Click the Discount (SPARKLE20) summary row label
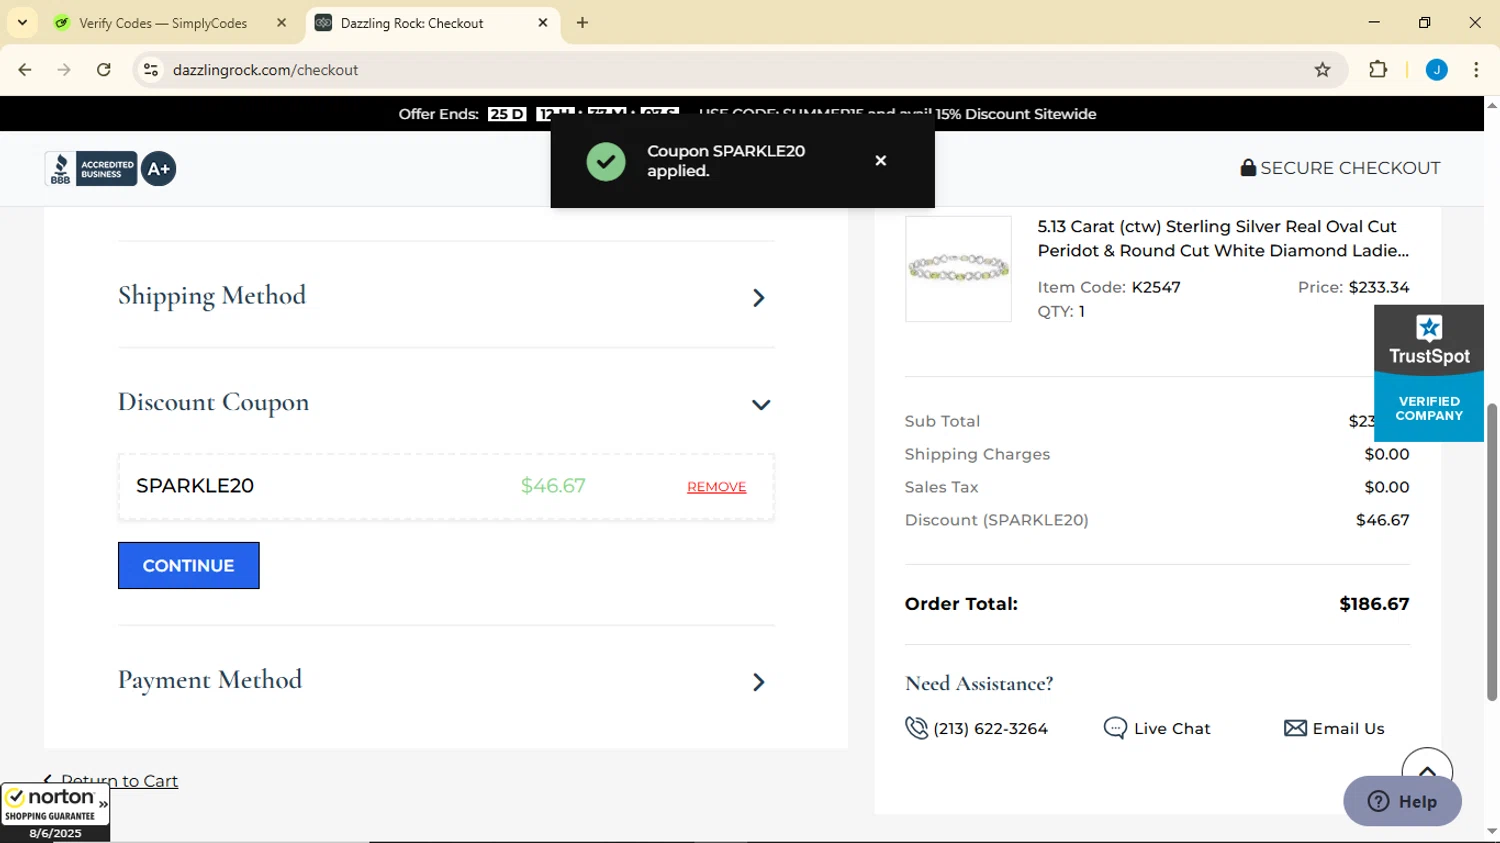 [997, 520]
